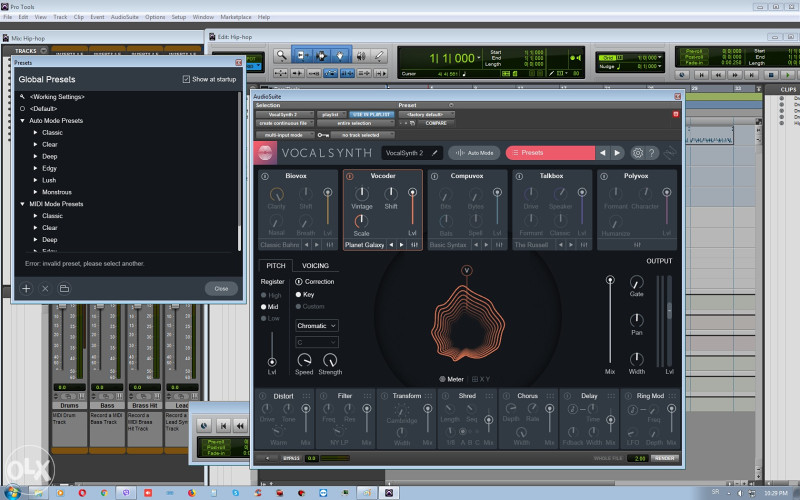
Task: Click the Windows Start button
Action: 13,493
